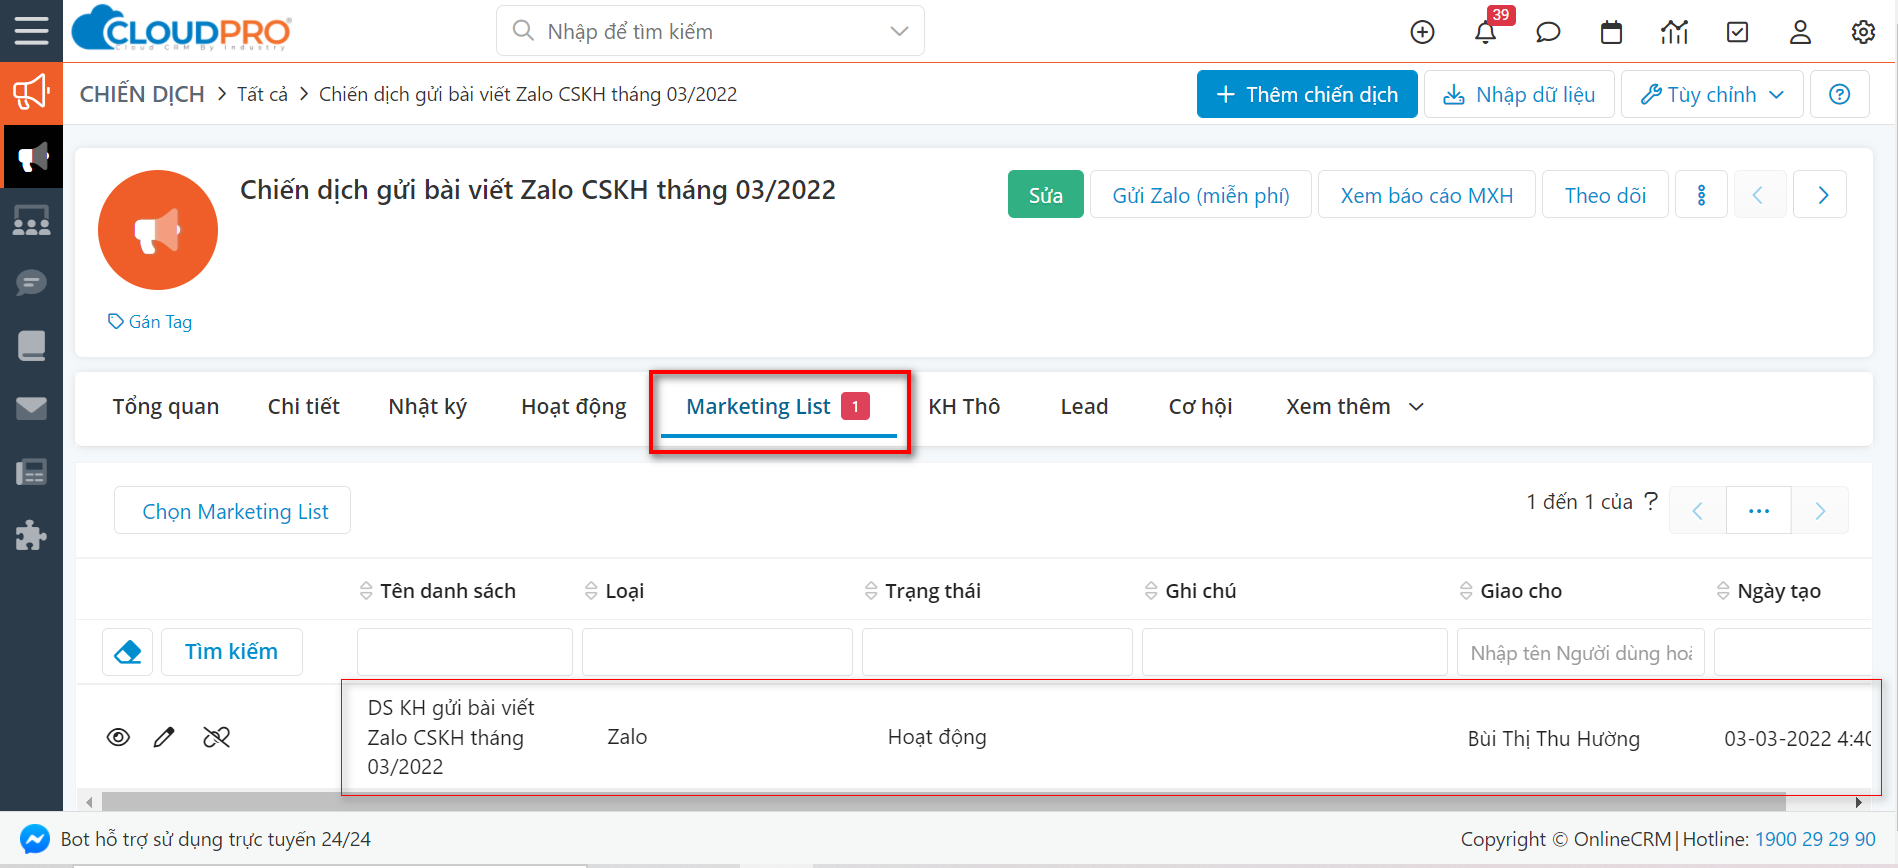The image size is (1898, 868).
Task: Call the hotline 1900 29 29 90 link
Action: pyautogui.click(x=1815, y=839)
